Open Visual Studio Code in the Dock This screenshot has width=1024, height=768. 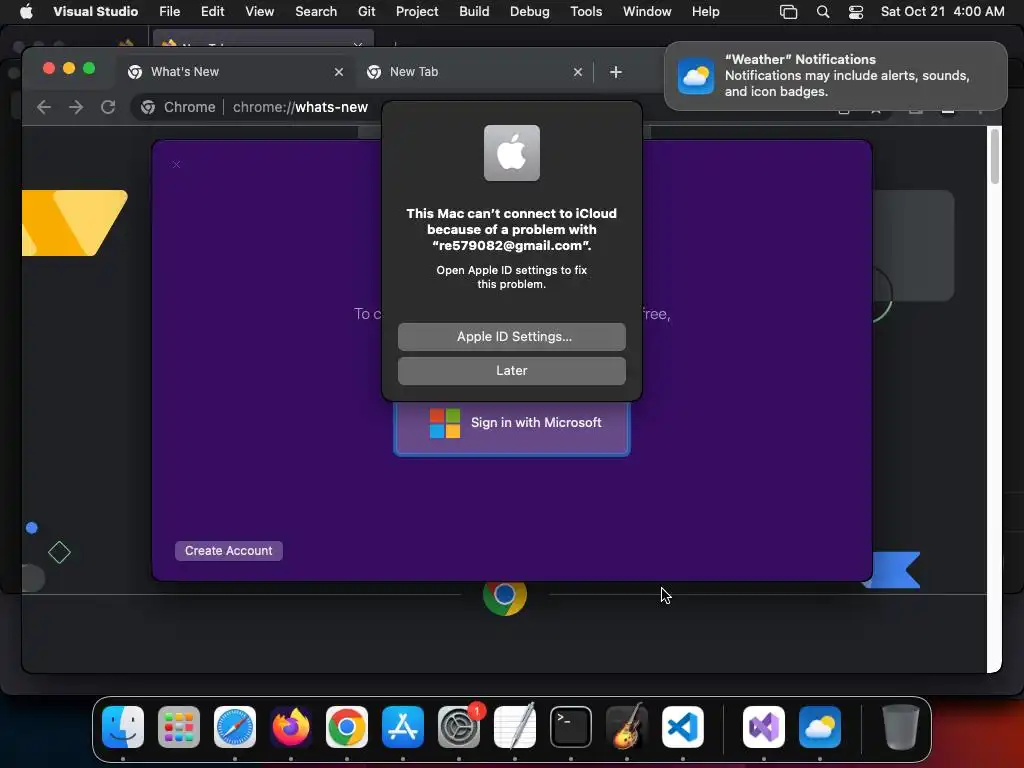tap(682, 727)
